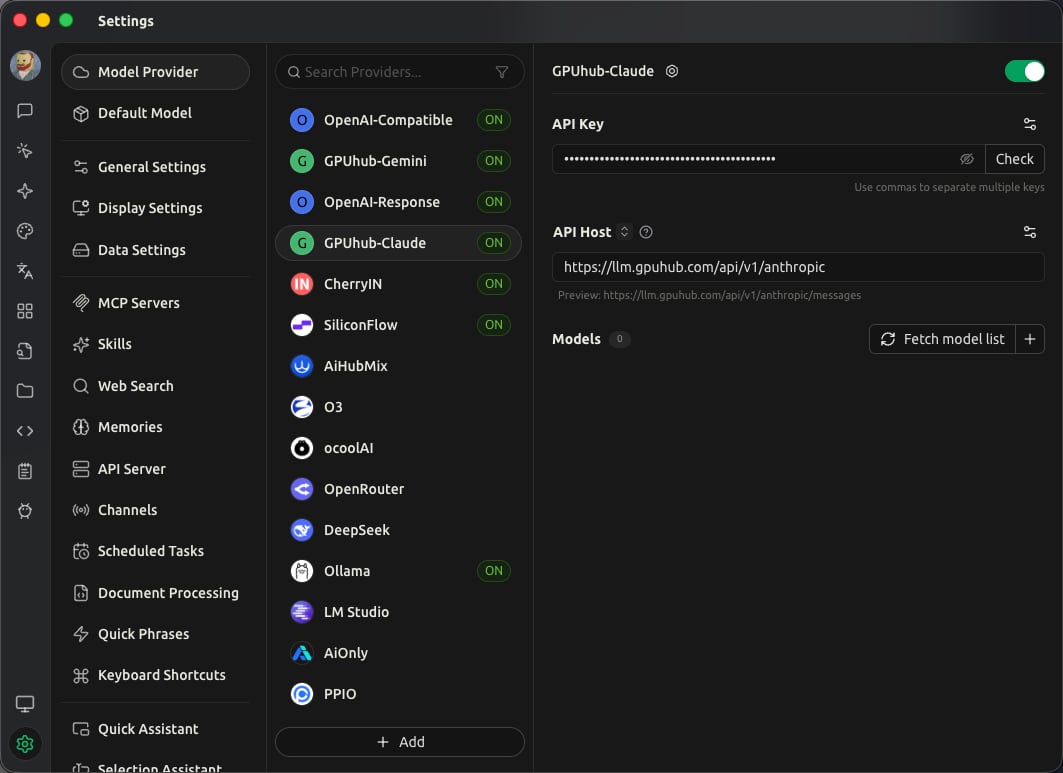Click the monitor display icon in sidebar
This screenshot has height=773, width=1063.
point(25,705)
